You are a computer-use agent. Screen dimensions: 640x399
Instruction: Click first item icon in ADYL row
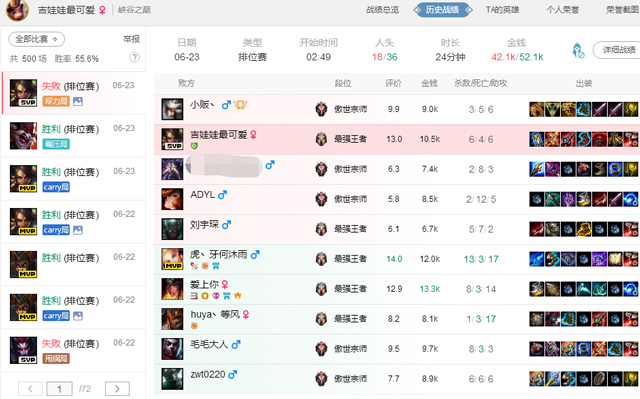click(x=537, y=199)
